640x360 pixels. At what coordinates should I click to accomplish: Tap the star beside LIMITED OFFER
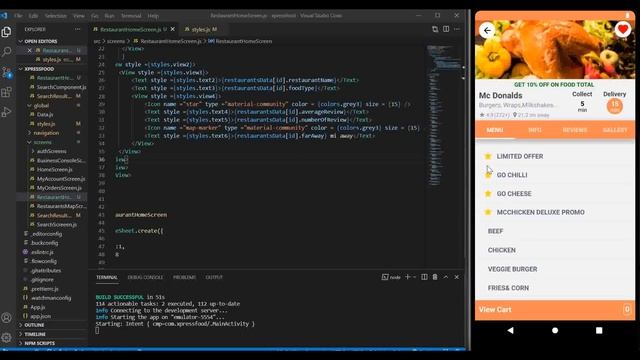coord(488,156)
